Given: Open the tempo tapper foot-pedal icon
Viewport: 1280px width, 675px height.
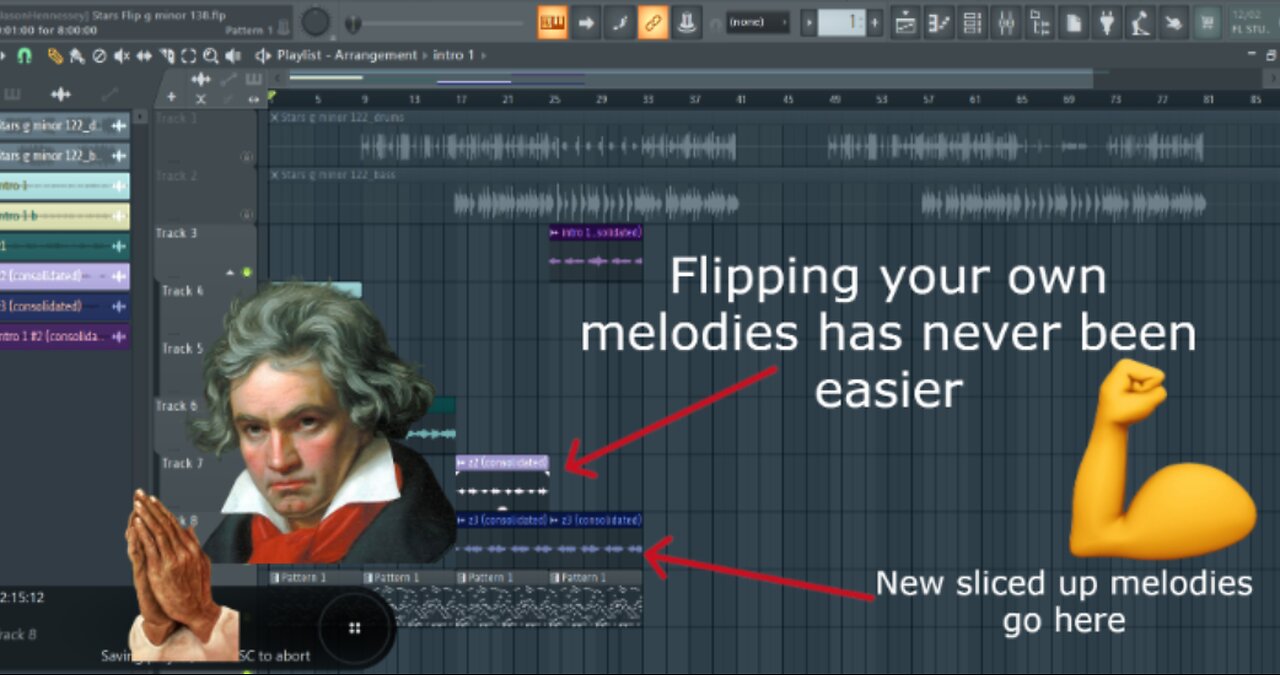Looking at the screenshot, I should (1139, 21).
